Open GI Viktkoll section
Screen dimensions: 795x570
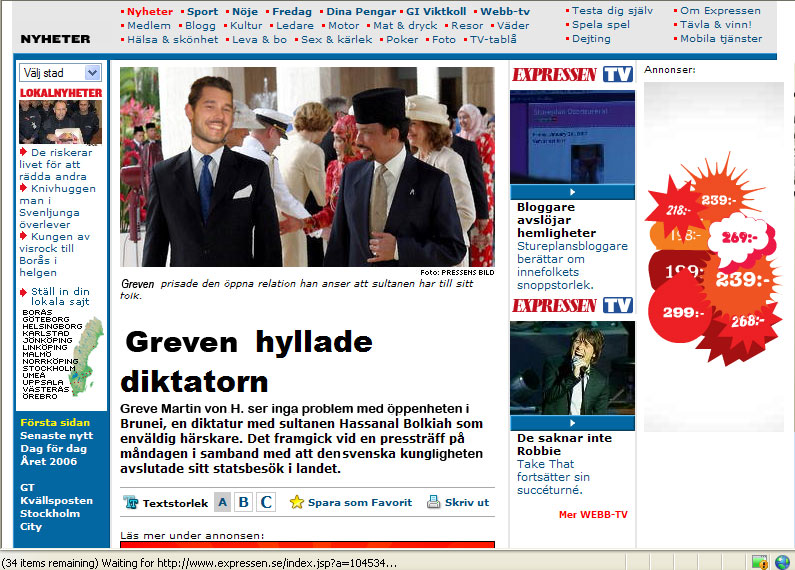(x=436, y=11)
